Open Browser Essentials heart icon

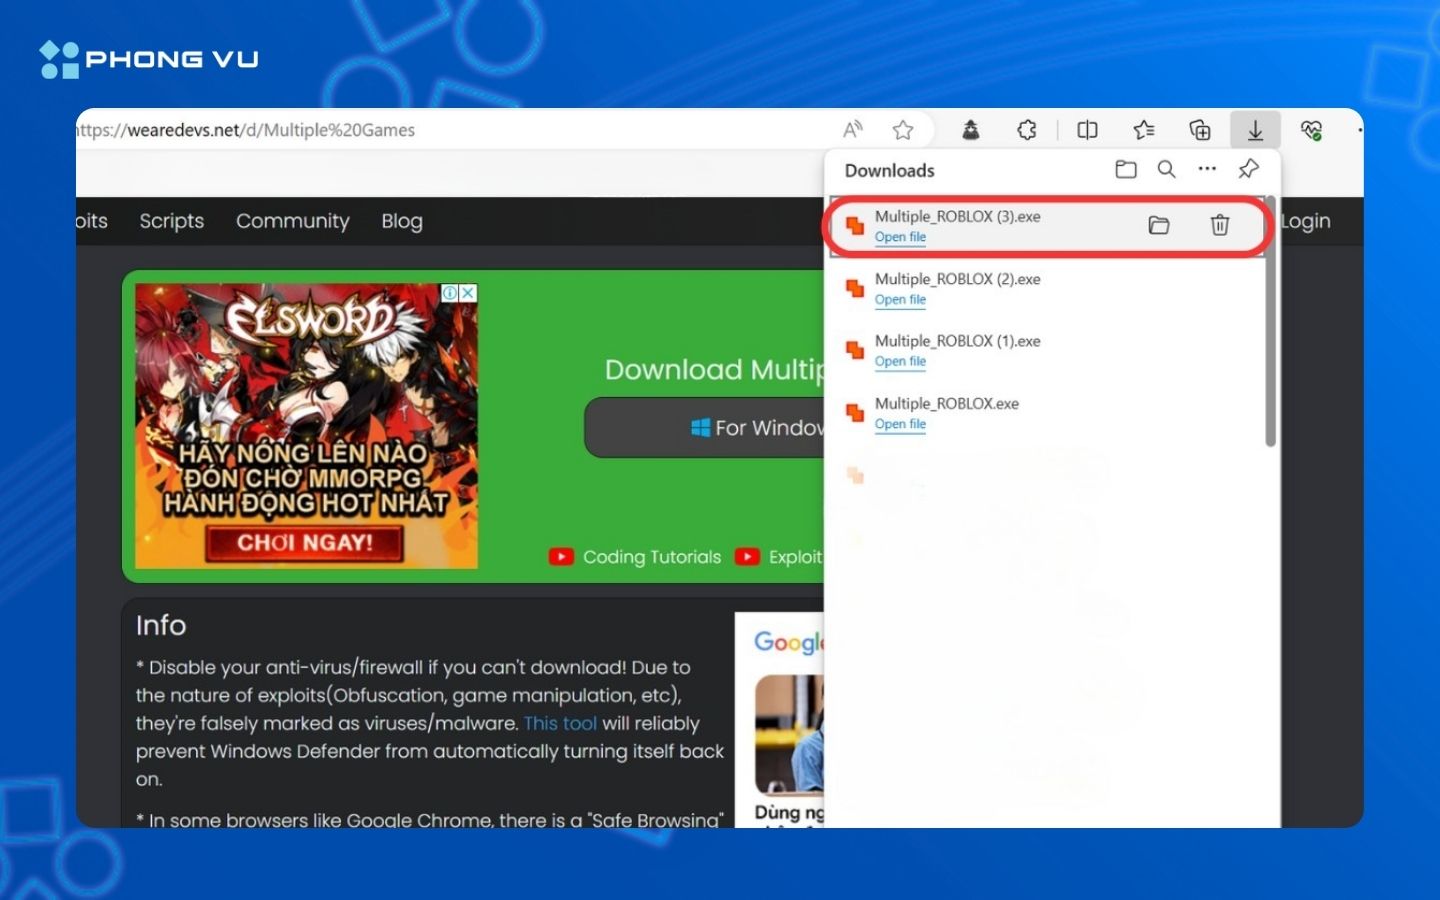click(1312, 129)
